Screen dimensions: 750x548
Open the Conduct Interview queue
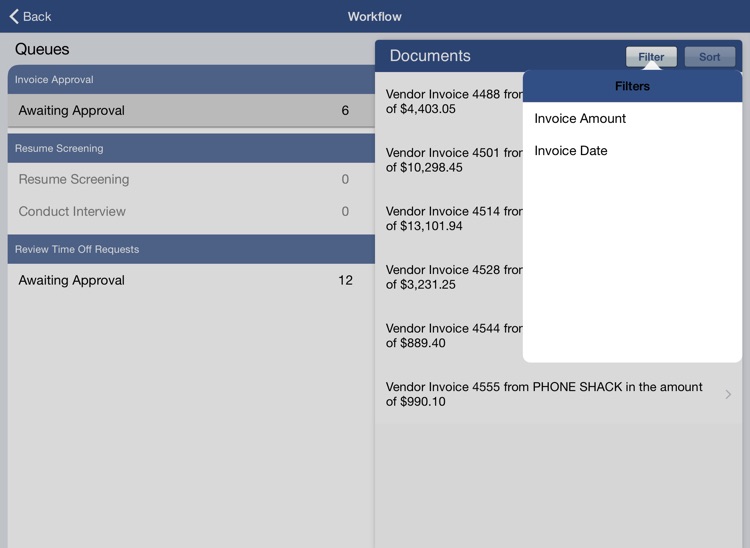(191, 211)
